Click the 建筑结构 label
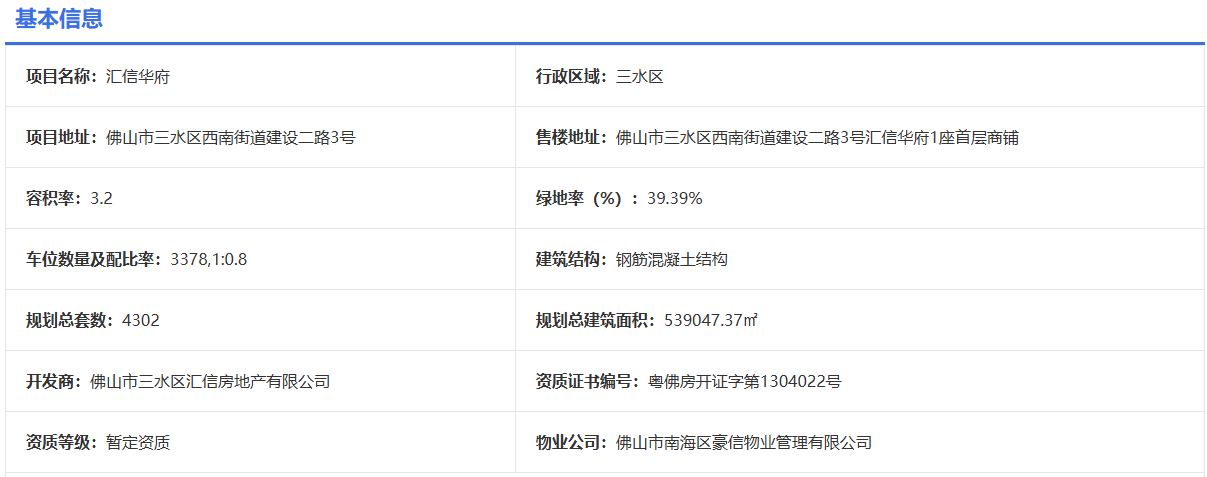This screenshot has height=477, width=1207. point(572,259)
